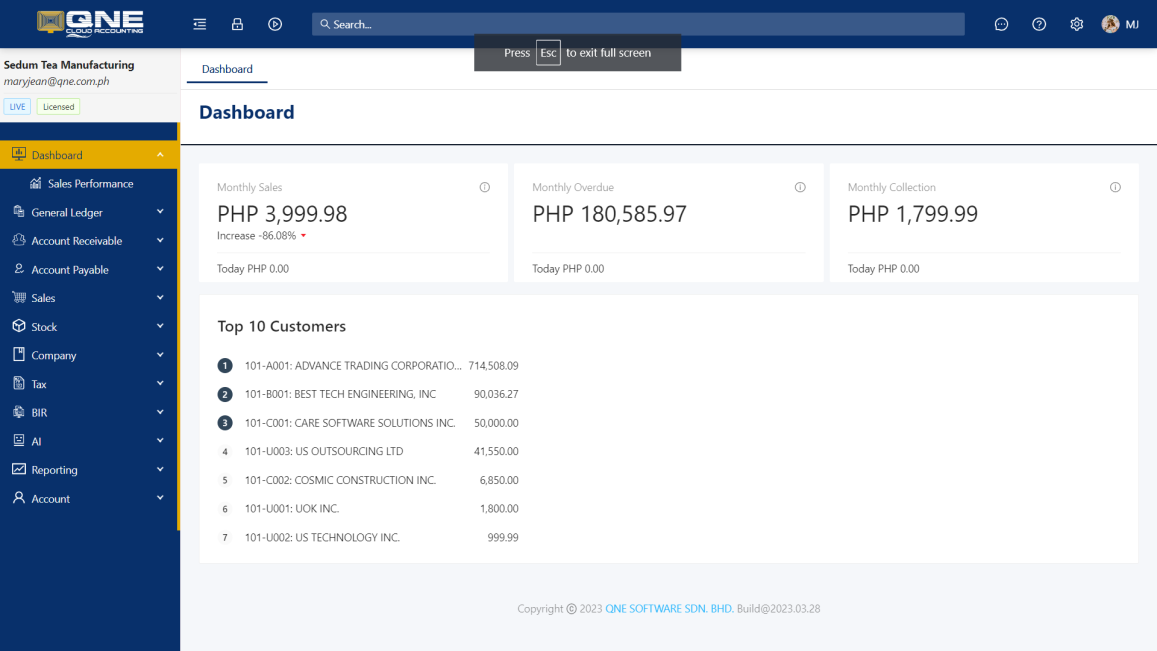Click the Stock box icon
Viewport: 1157px width, 651px height.
(x=18, y=326)
